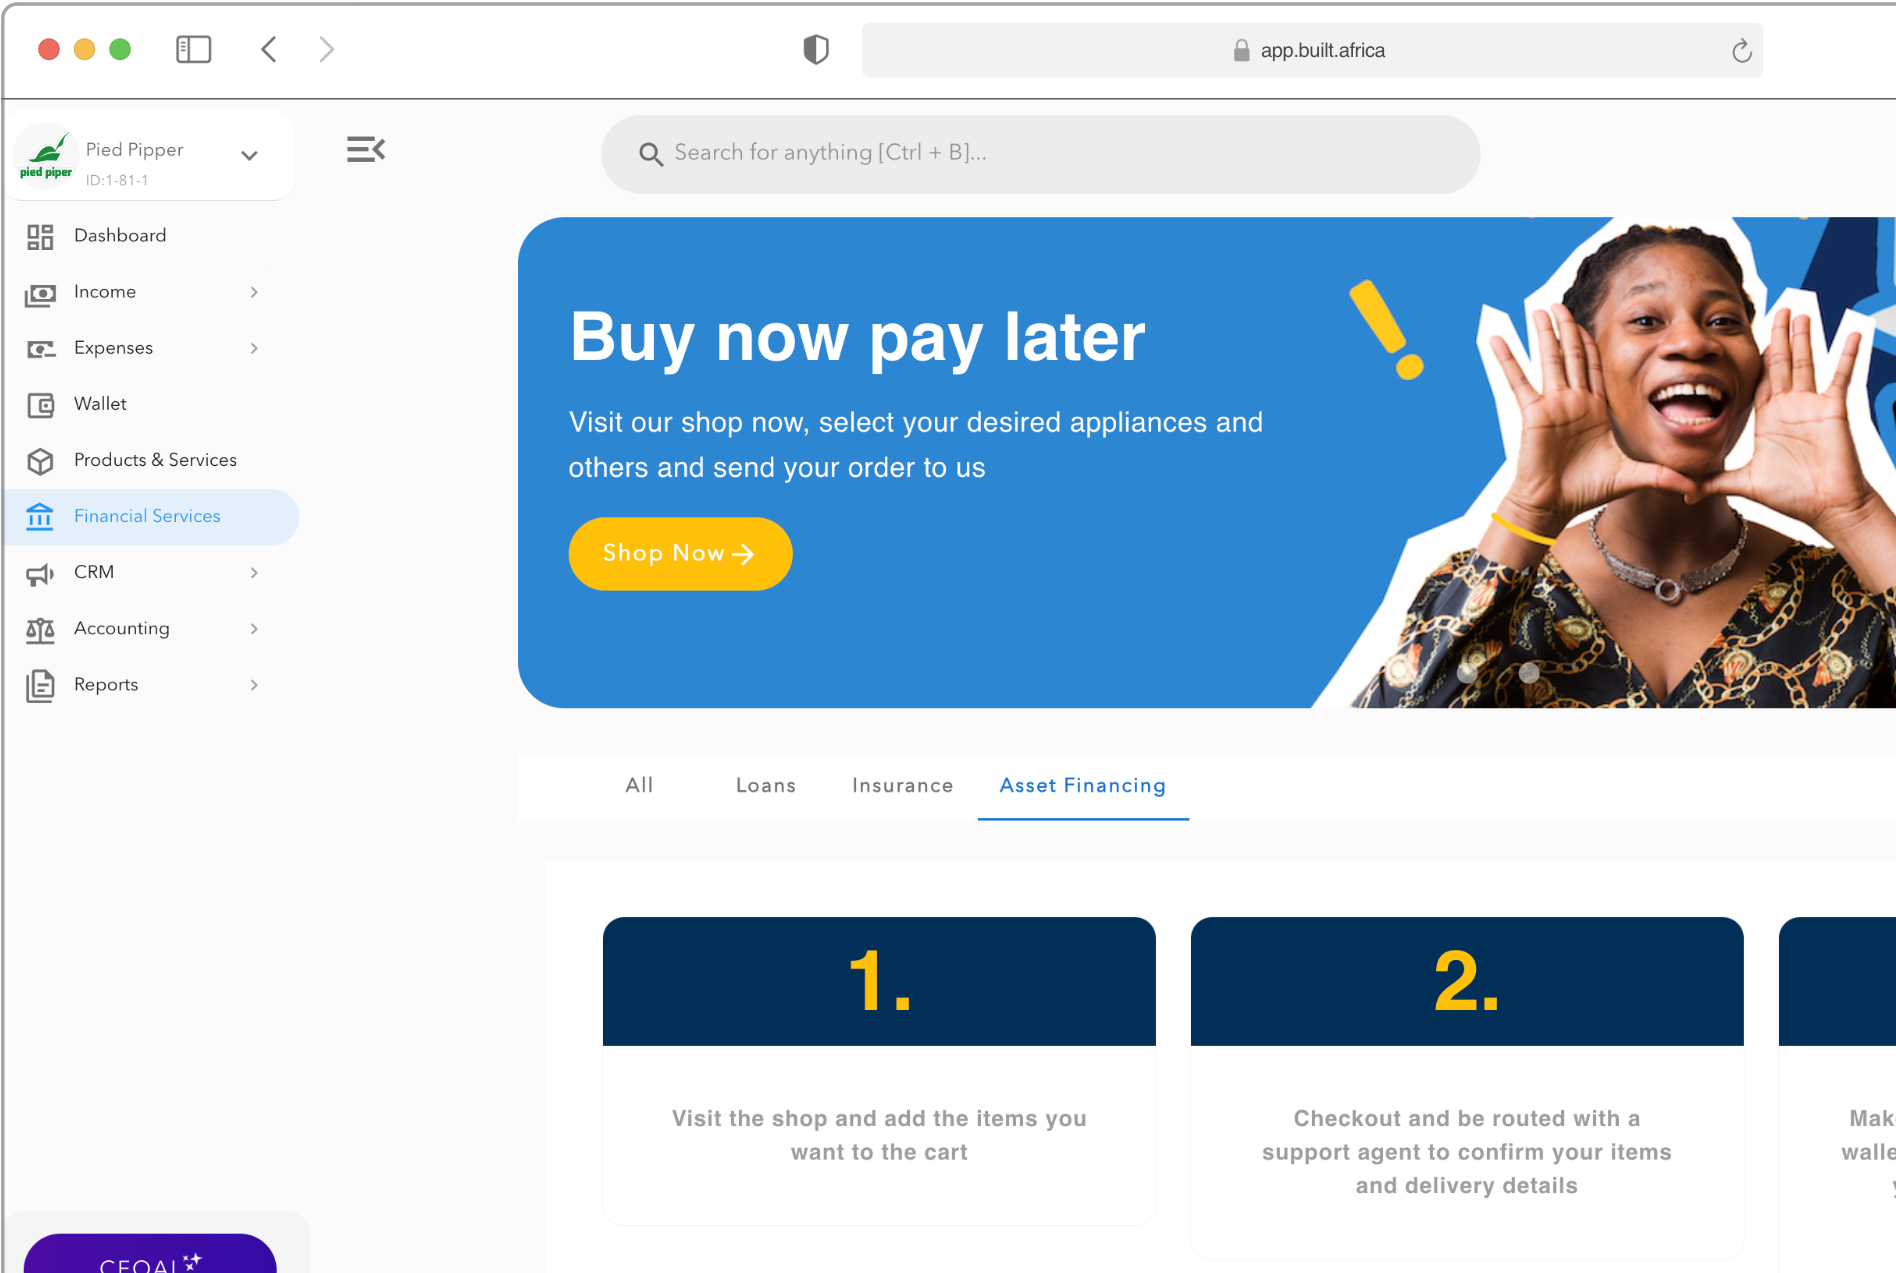
Task: Switch to the Loans tab
Action: (x=766, y=786)
